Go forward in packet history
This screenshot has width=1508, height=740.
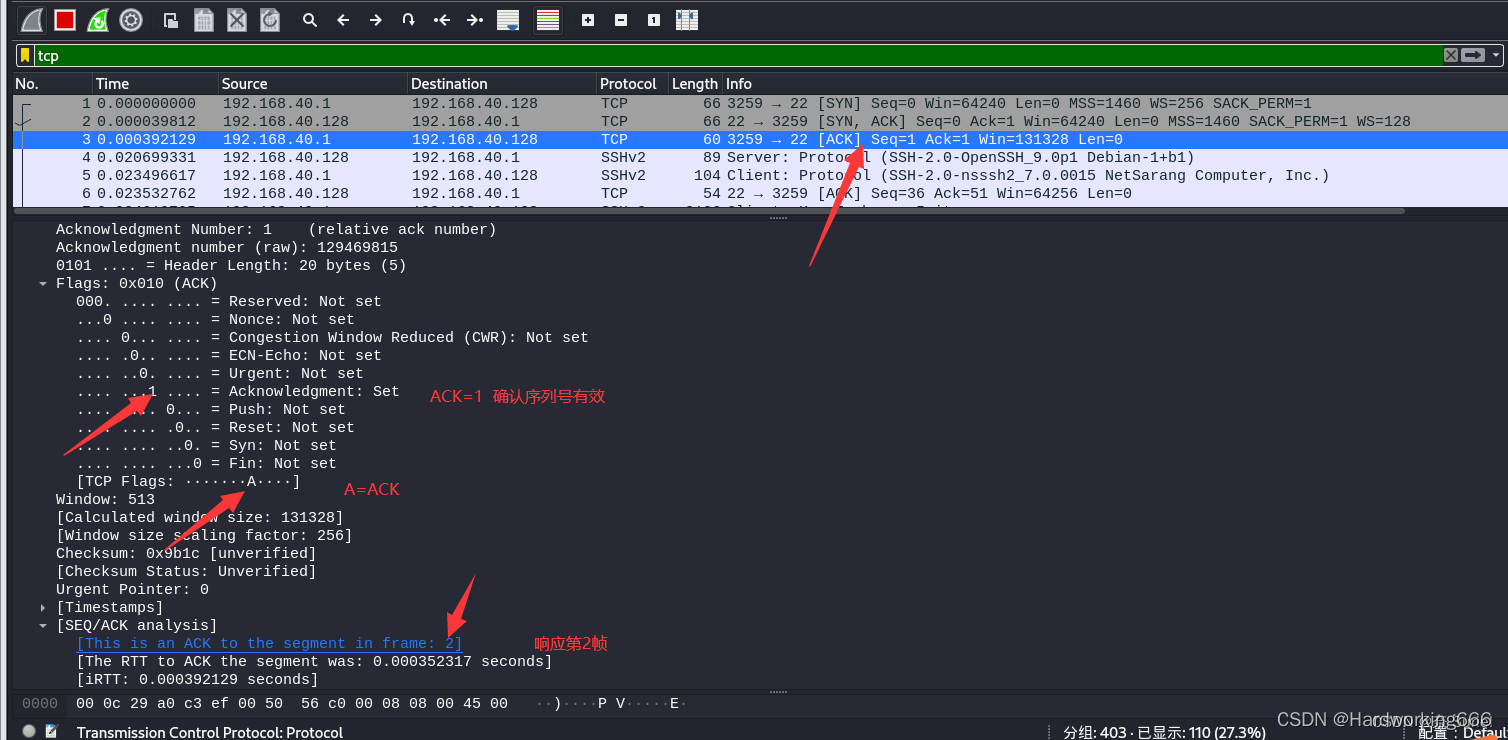pyautogui.click(x=376, y=20)
